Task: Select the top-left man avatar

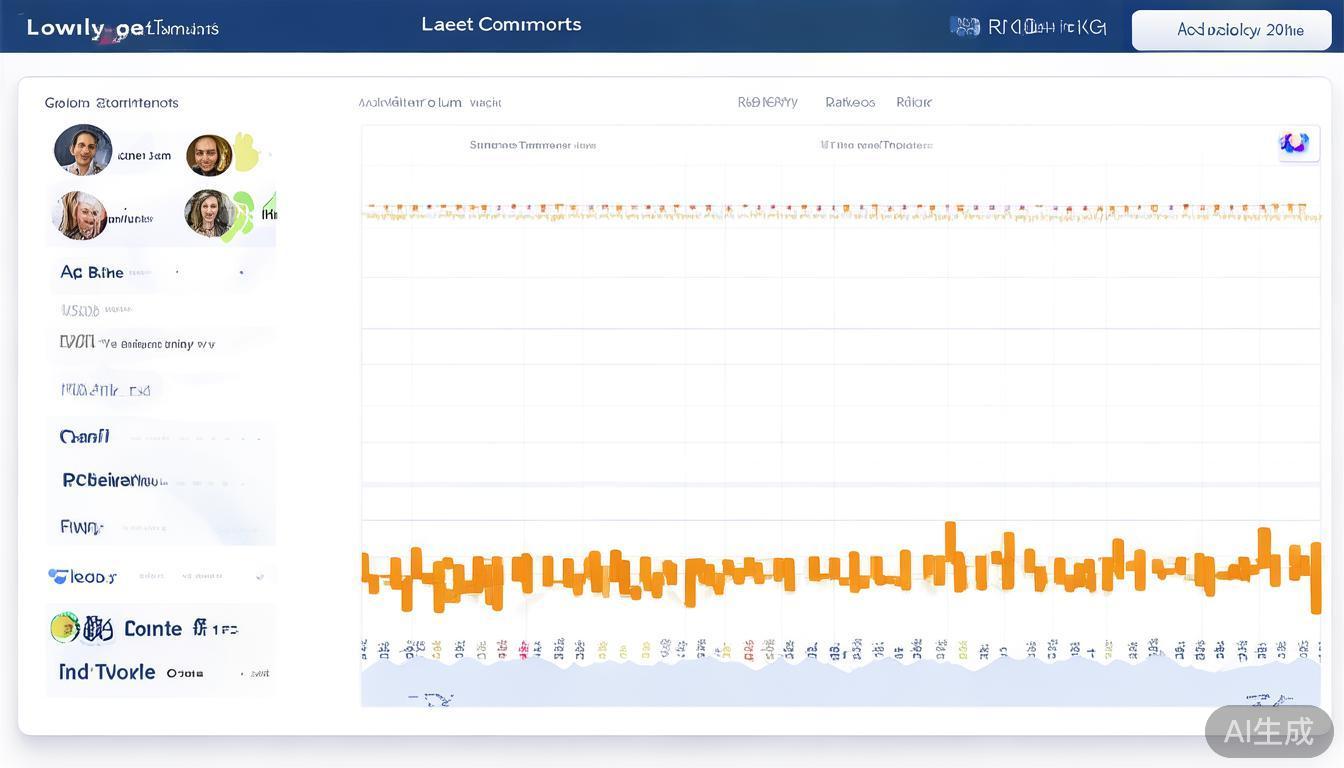Action: [83, 150]
